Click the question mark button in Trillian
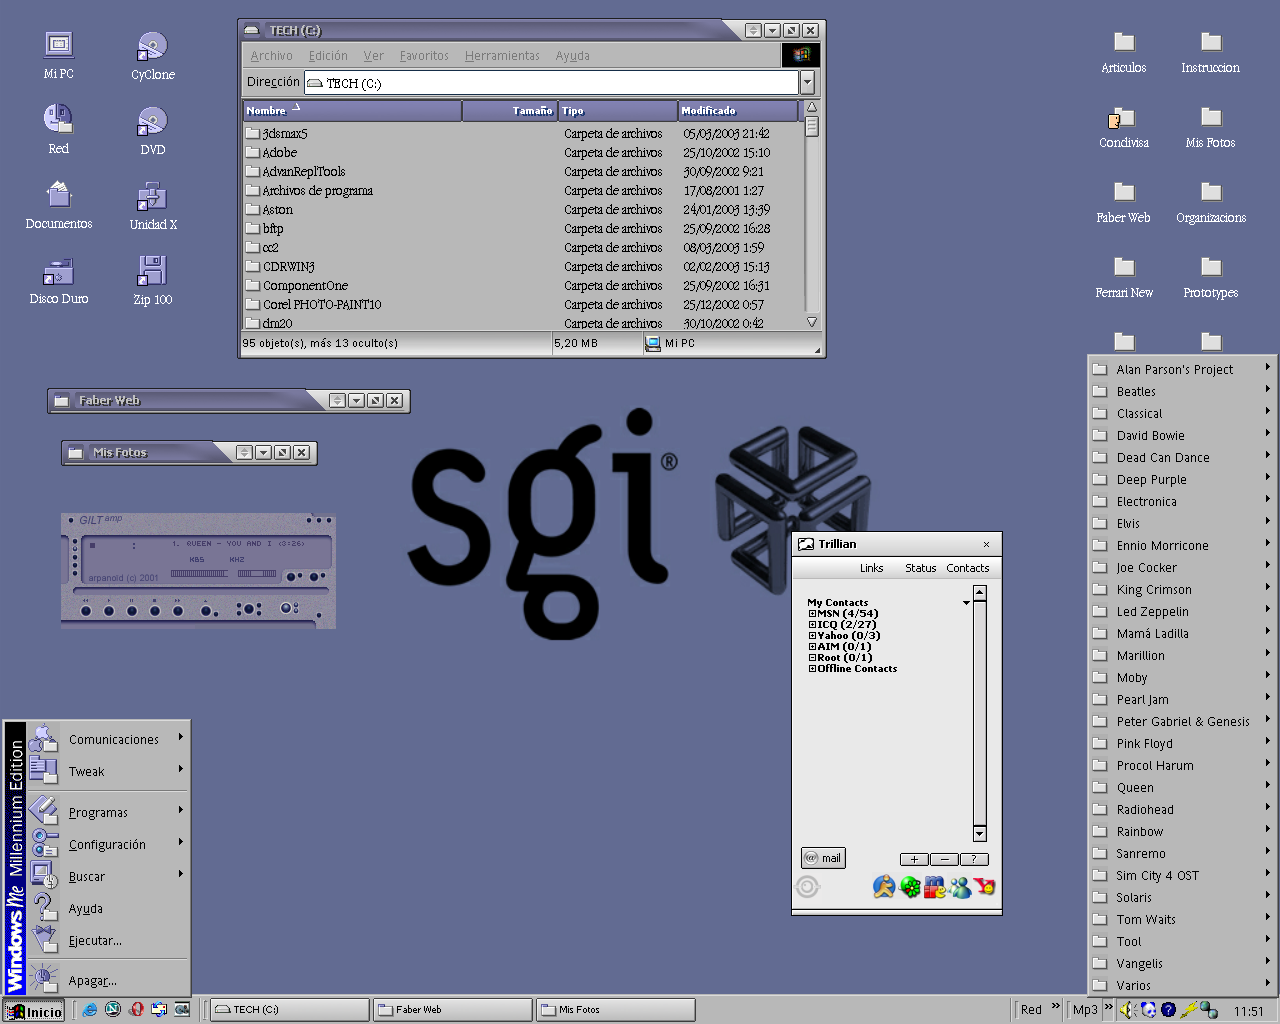1280x1024 pixels. 974,859
